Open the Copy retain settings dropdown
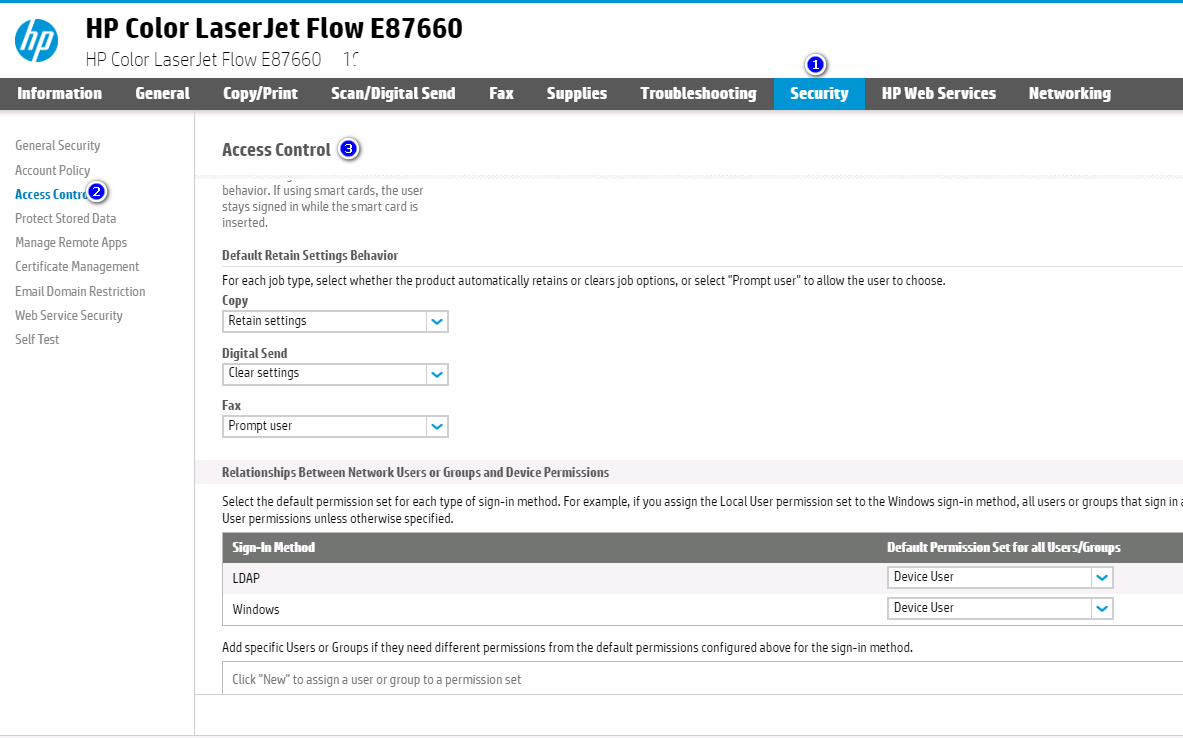Image resolution: width=1183 pixels, height=738 pixels. pos(335,321)
